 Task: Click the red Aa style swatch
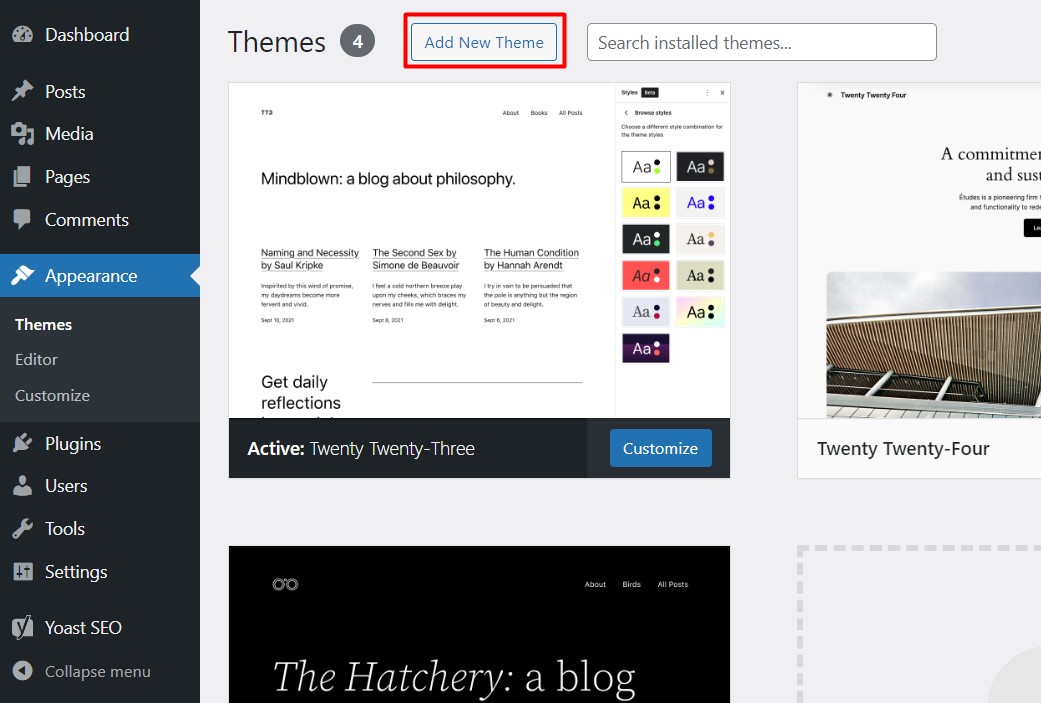click(646, 275)
